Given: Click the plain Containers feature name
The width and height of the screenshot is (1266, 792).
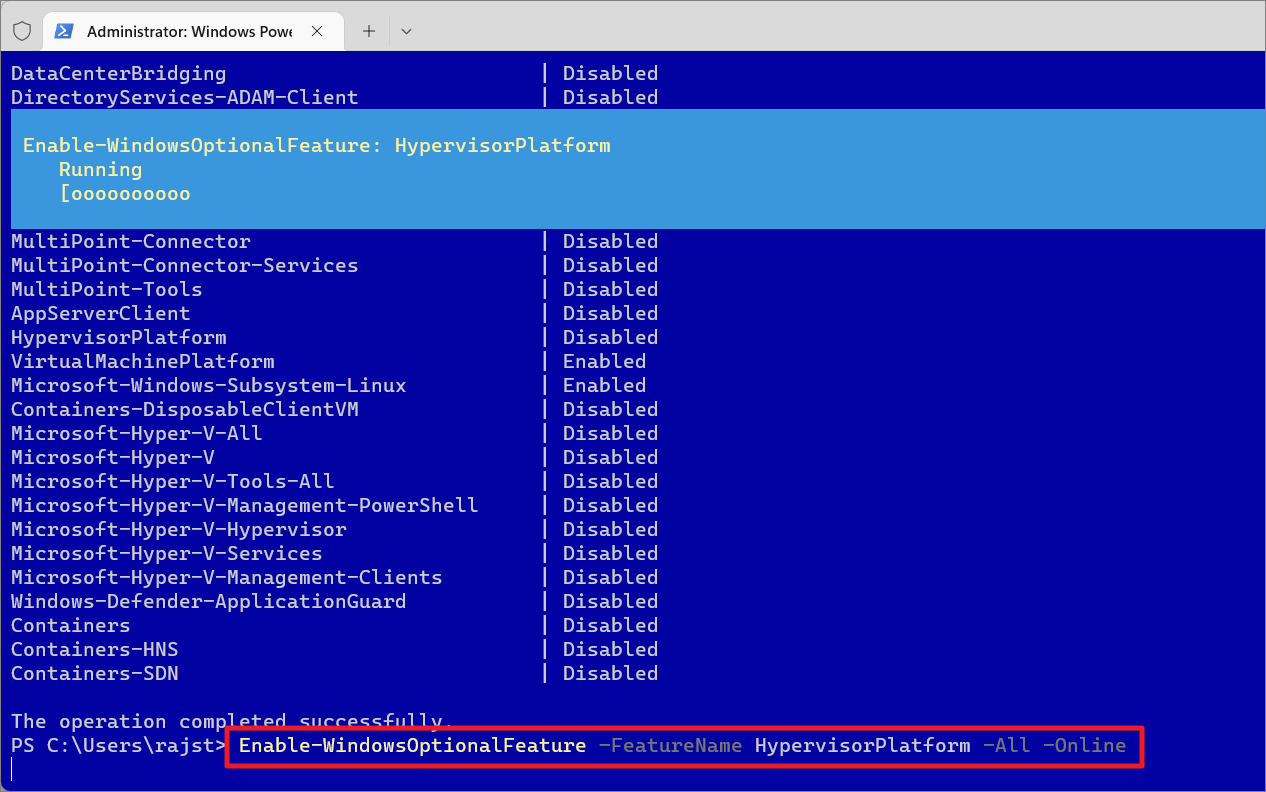Looking at the screenshot, I should point(70,625).
